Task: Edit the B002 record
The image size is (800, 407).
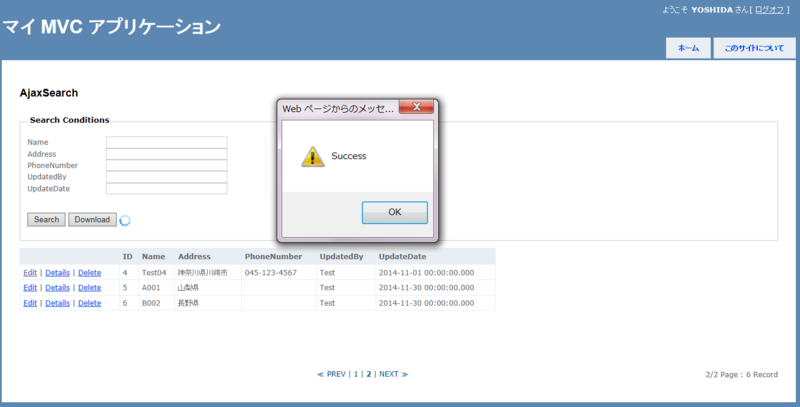Action: point(30,303)
